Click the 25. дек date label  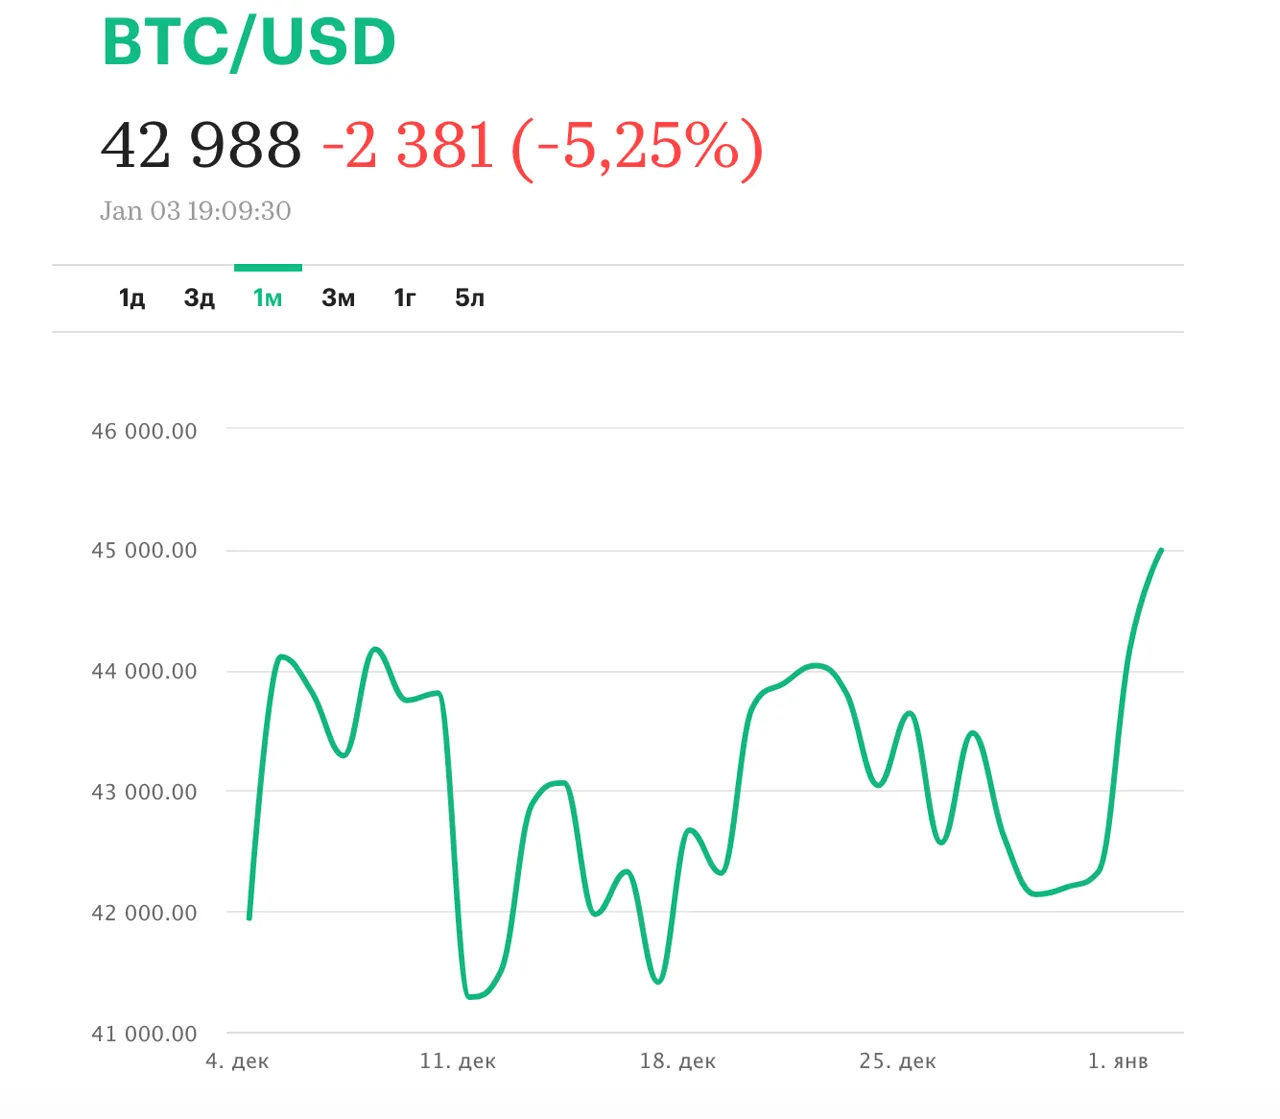[898, 1061]
